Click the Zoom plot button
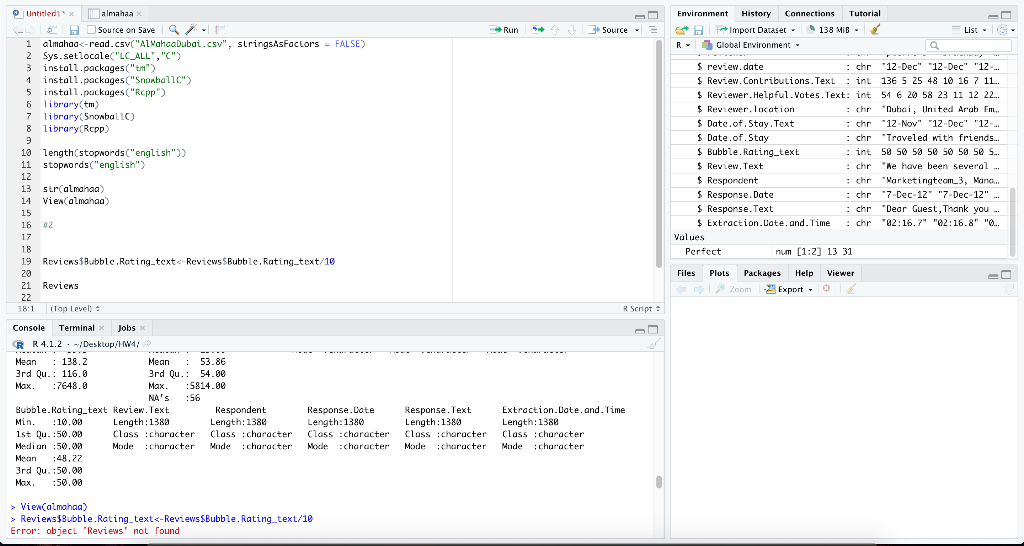The width and height of the screenshot is (1024, 546). coord(733,289)
